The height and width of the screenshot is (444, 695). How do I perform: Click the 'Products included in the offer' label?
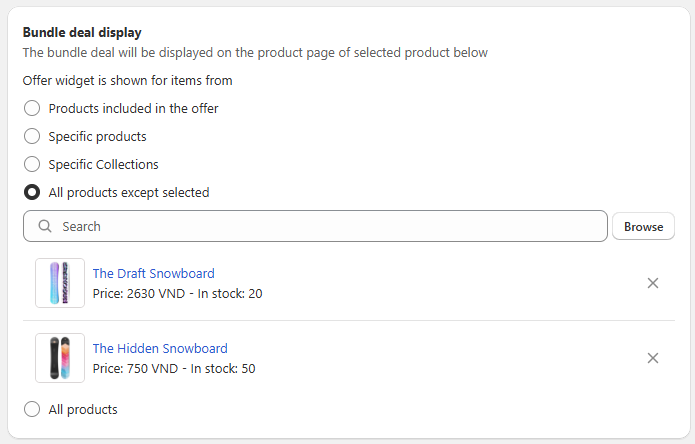(133, 108)
